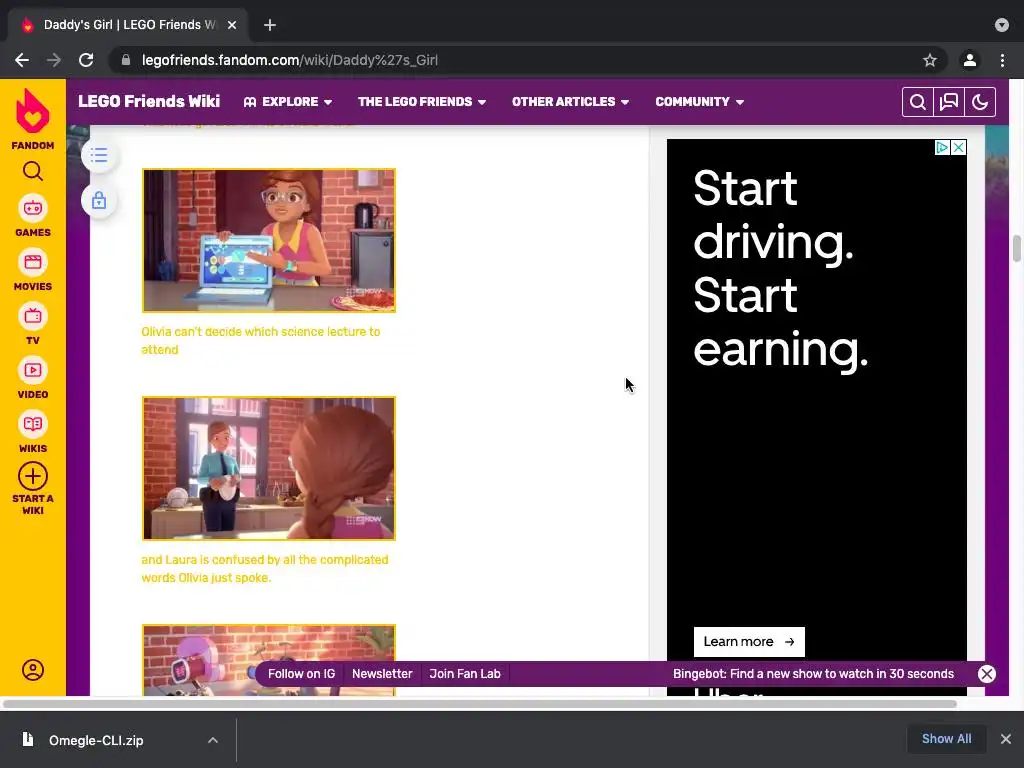This screenshot has width=1024, height=768.
Task: Open the Chrome three-dot menu
Action: pos(1002,60)
